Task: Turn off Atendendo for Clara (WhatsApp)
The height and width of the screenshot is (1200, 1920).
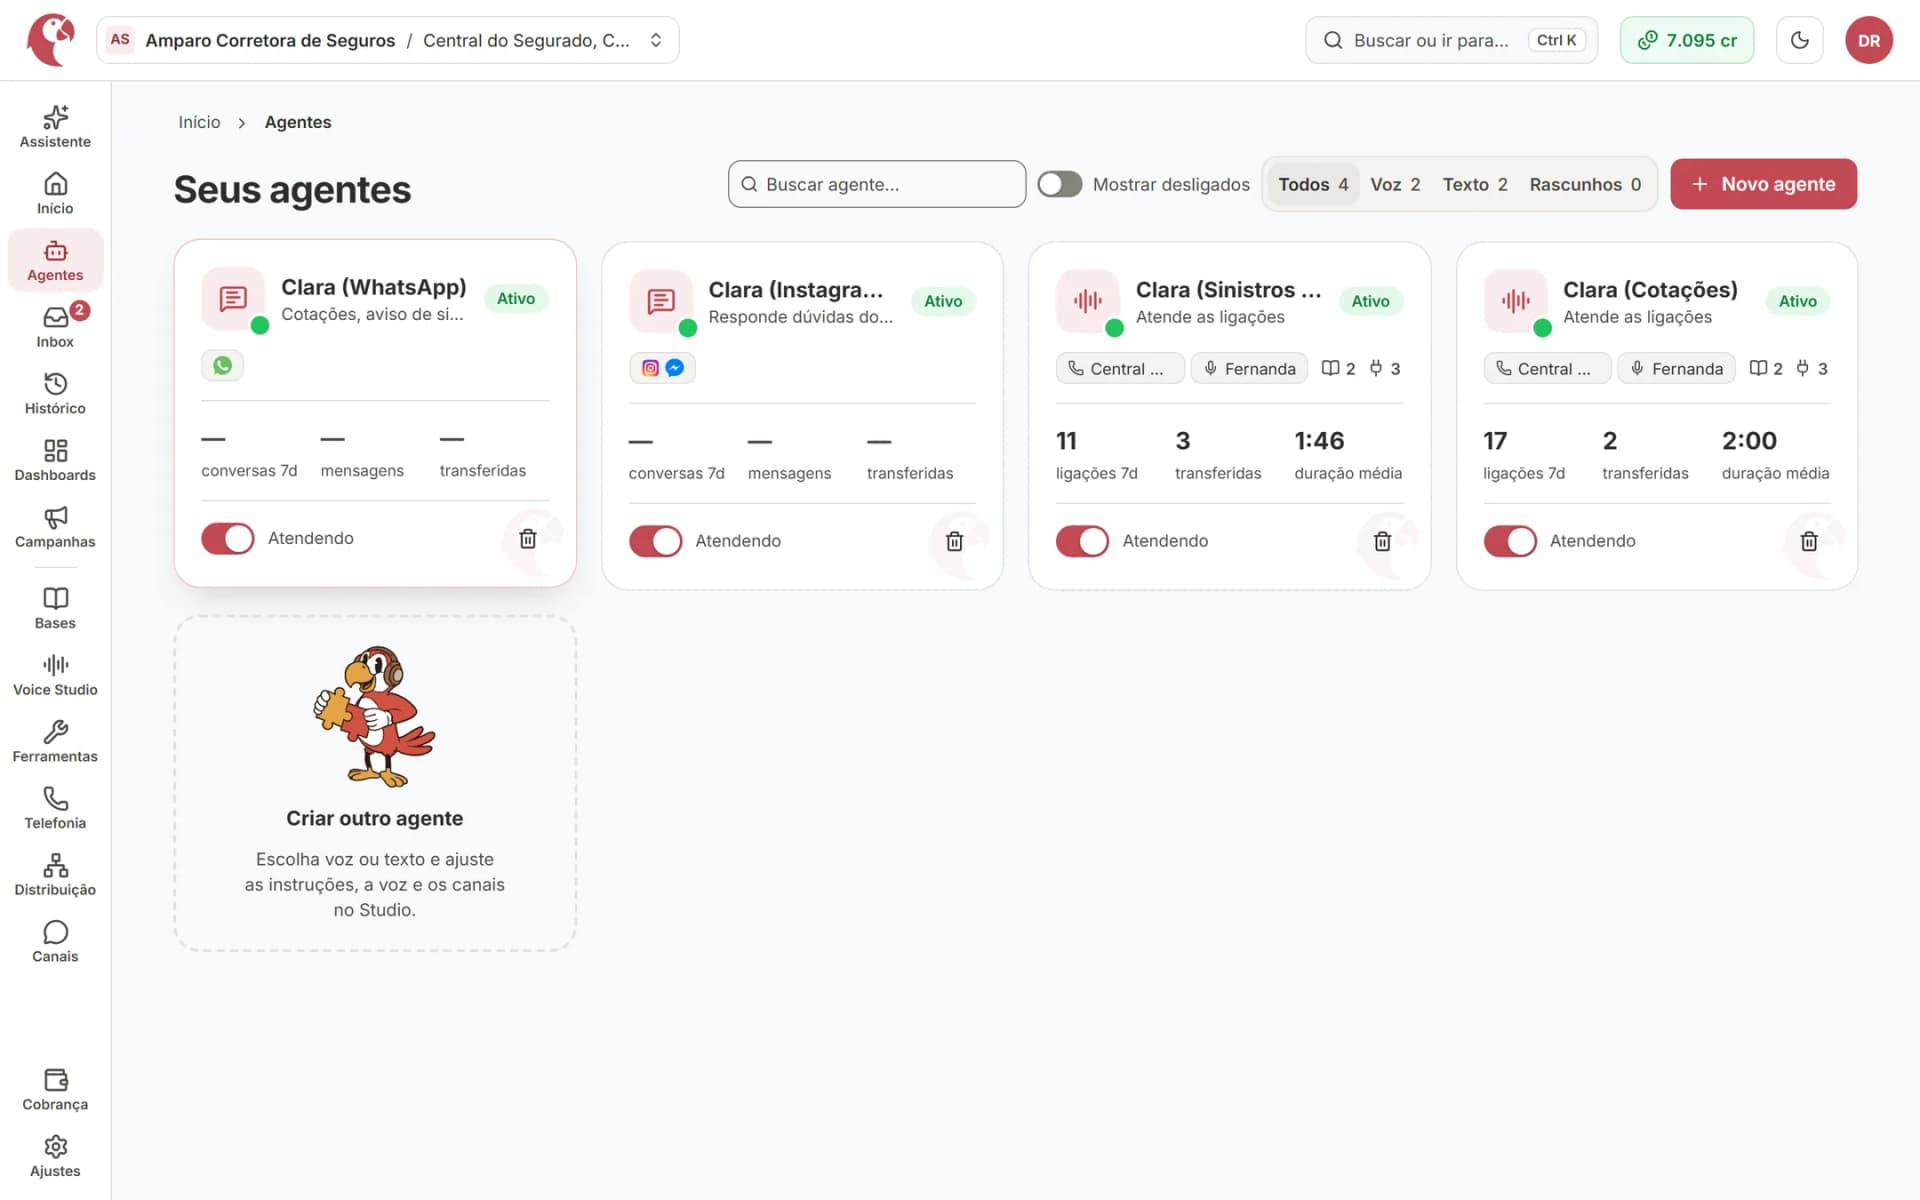Action: pyautogui.click(x=228, y=538)
